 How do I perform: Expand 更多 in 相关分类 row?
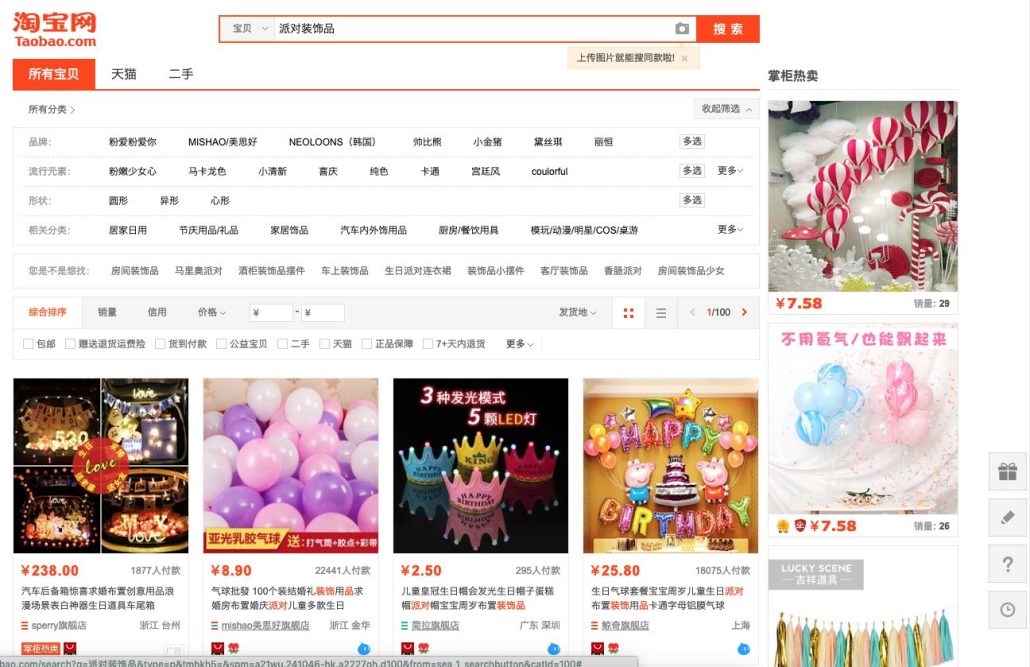tap(730, 229)
